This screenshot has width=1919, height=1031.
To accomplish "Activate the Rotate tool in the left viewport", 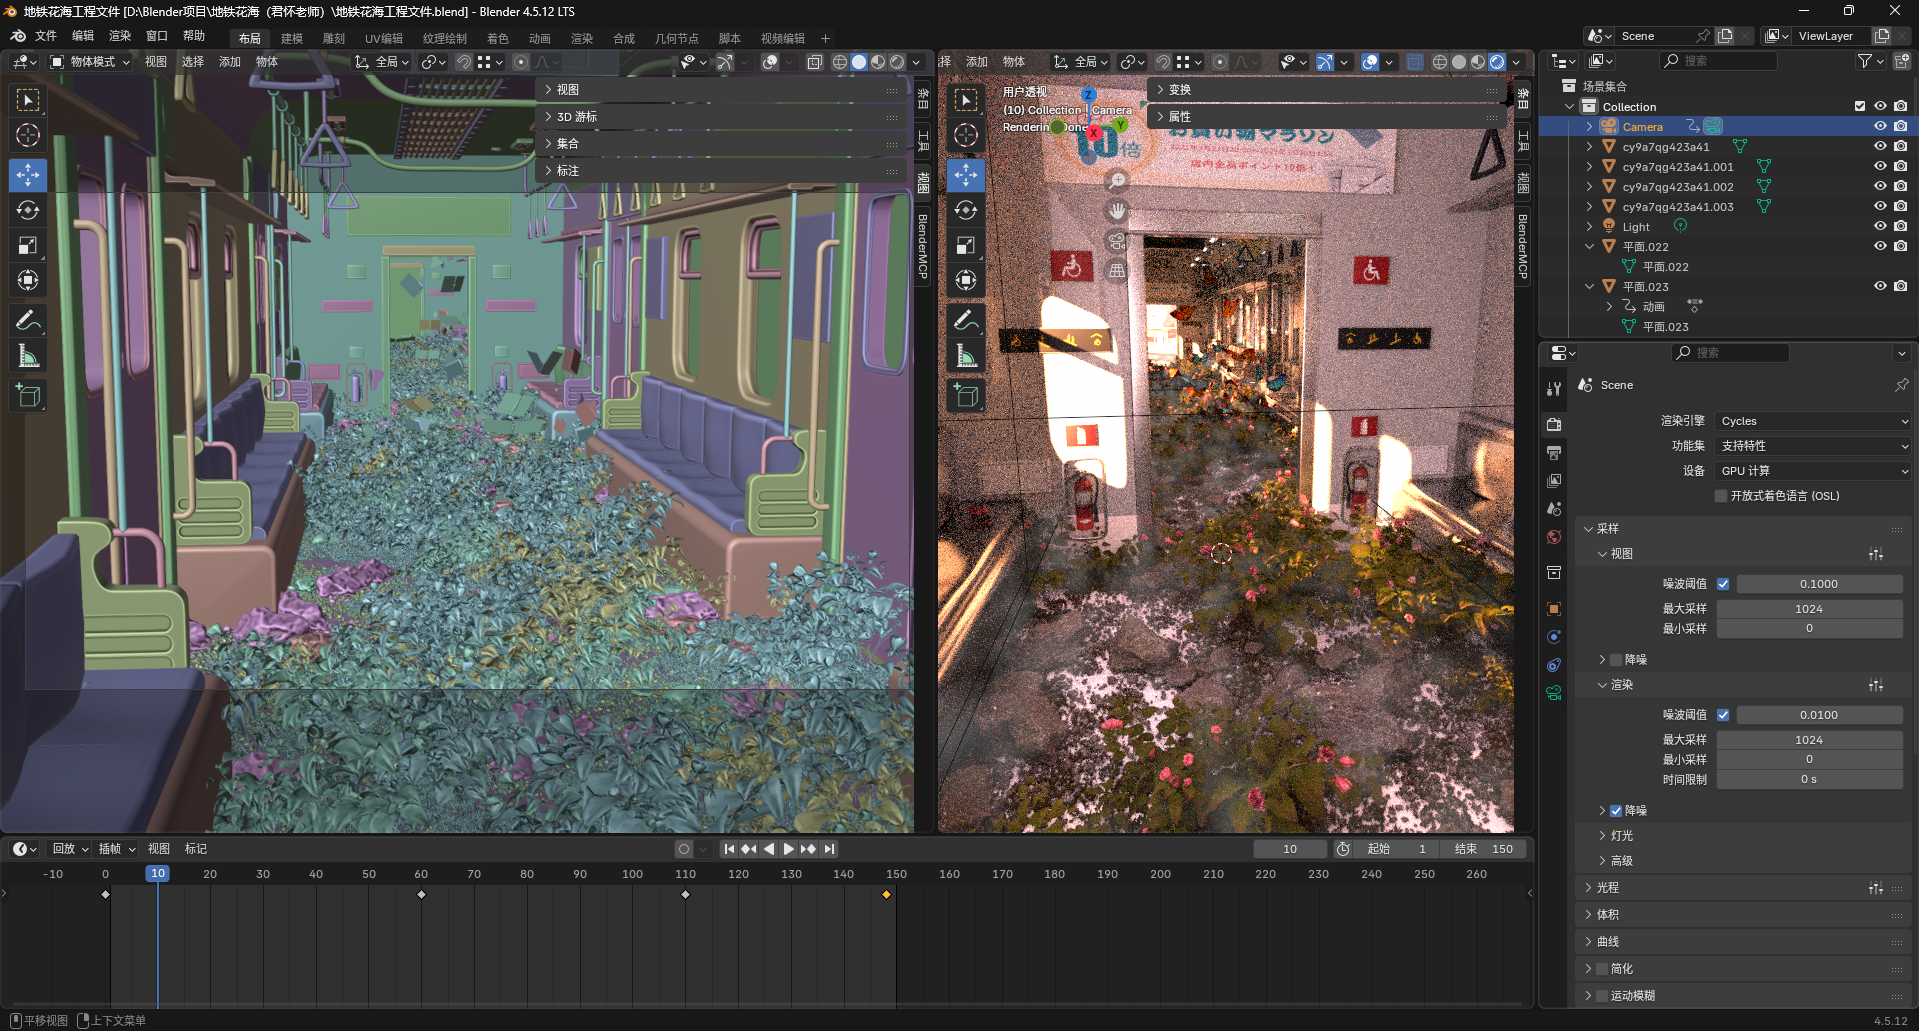I will tap(28, 210).
